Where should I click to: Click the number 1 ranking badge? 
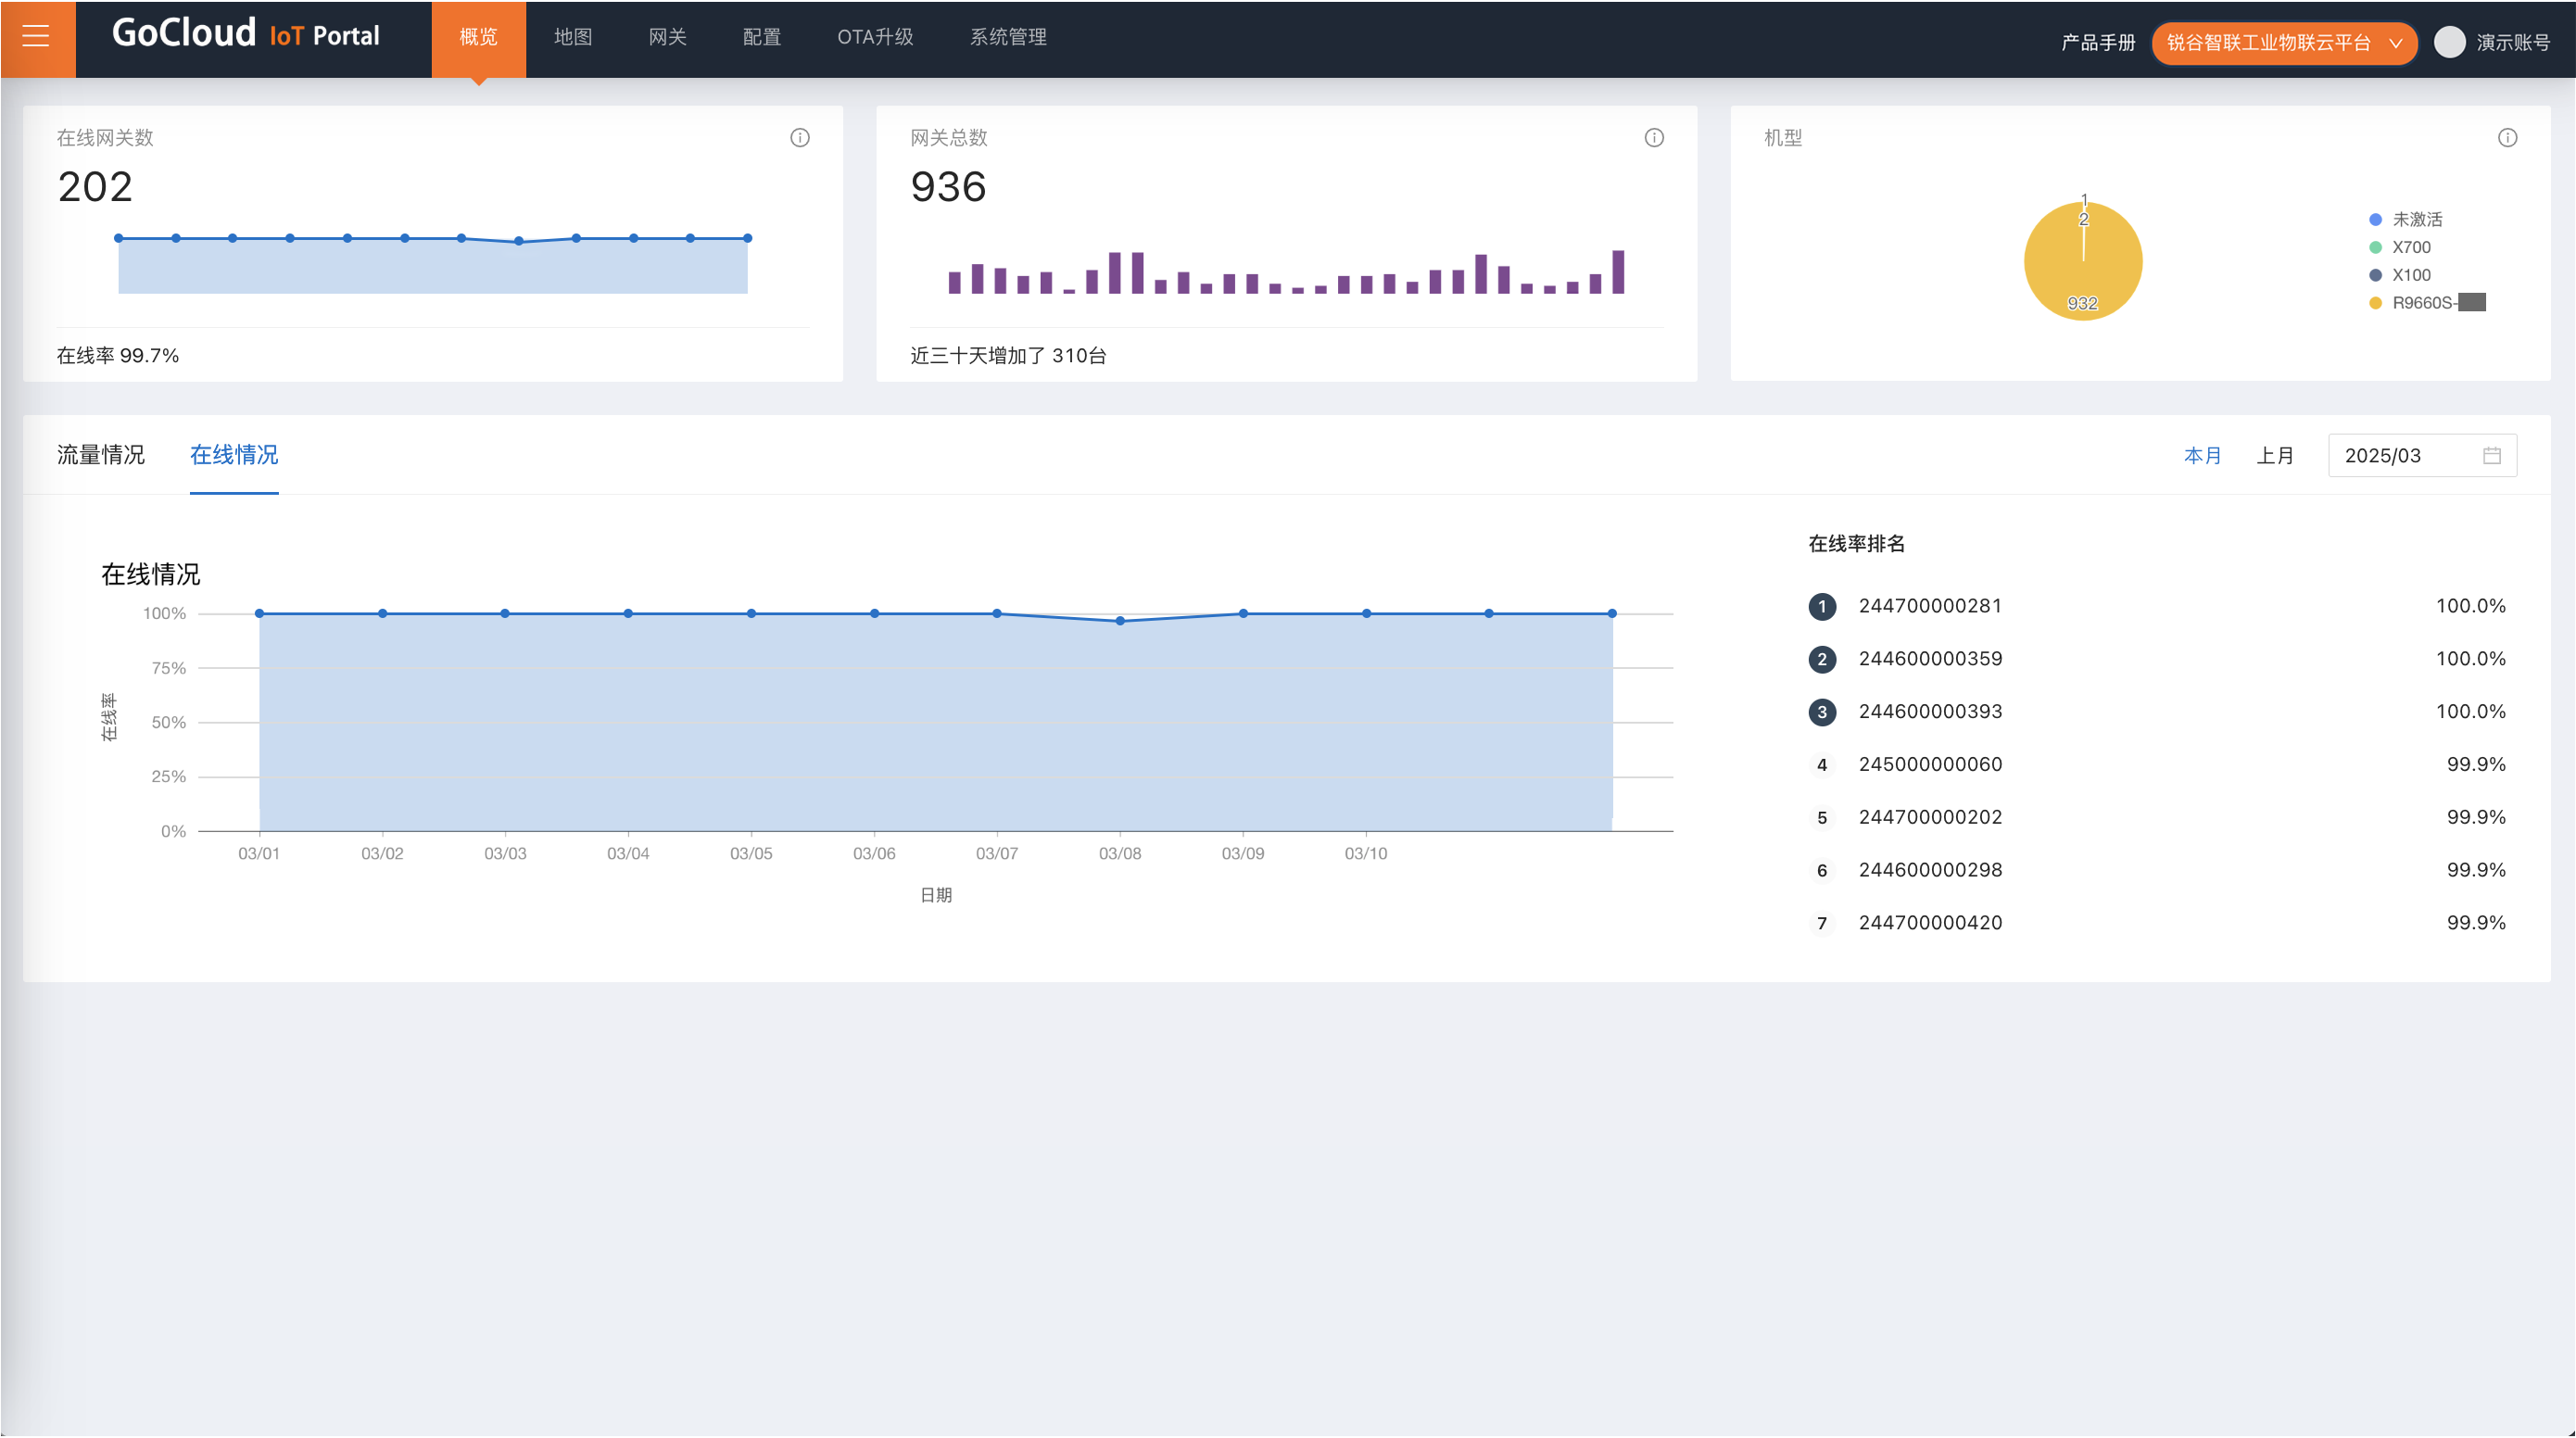(1822, 607)
